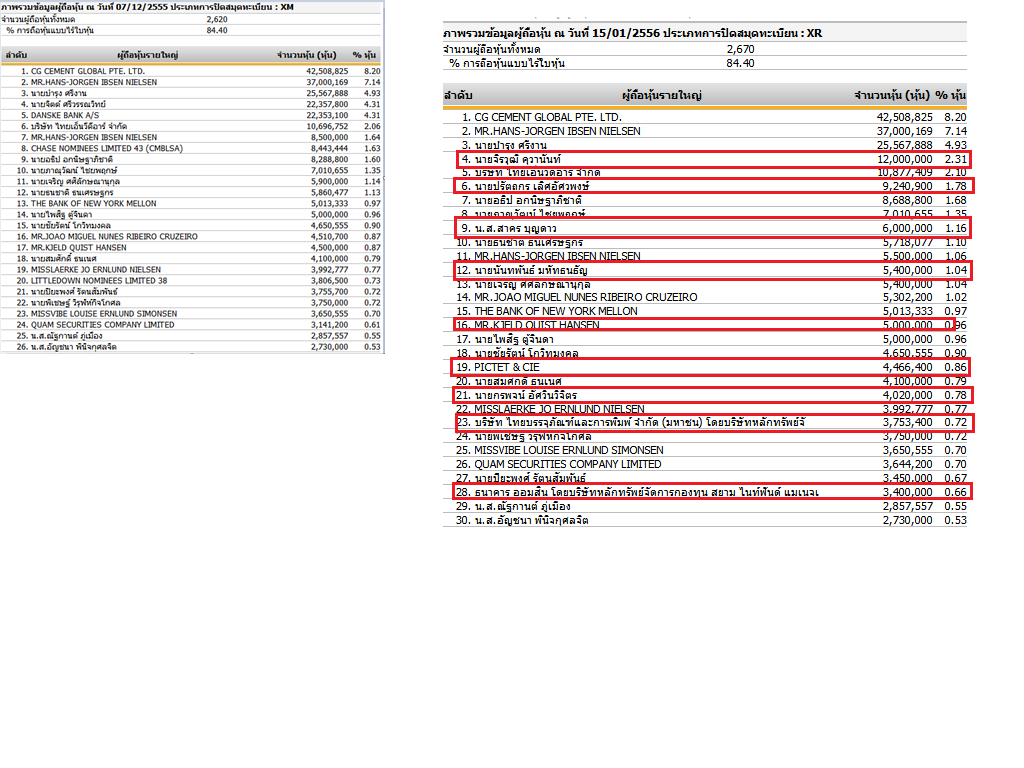Click MR.KJELD QUIST HANSEN in XM table
The height and width of the screenshot is (768, 1024).
(78, 248)
